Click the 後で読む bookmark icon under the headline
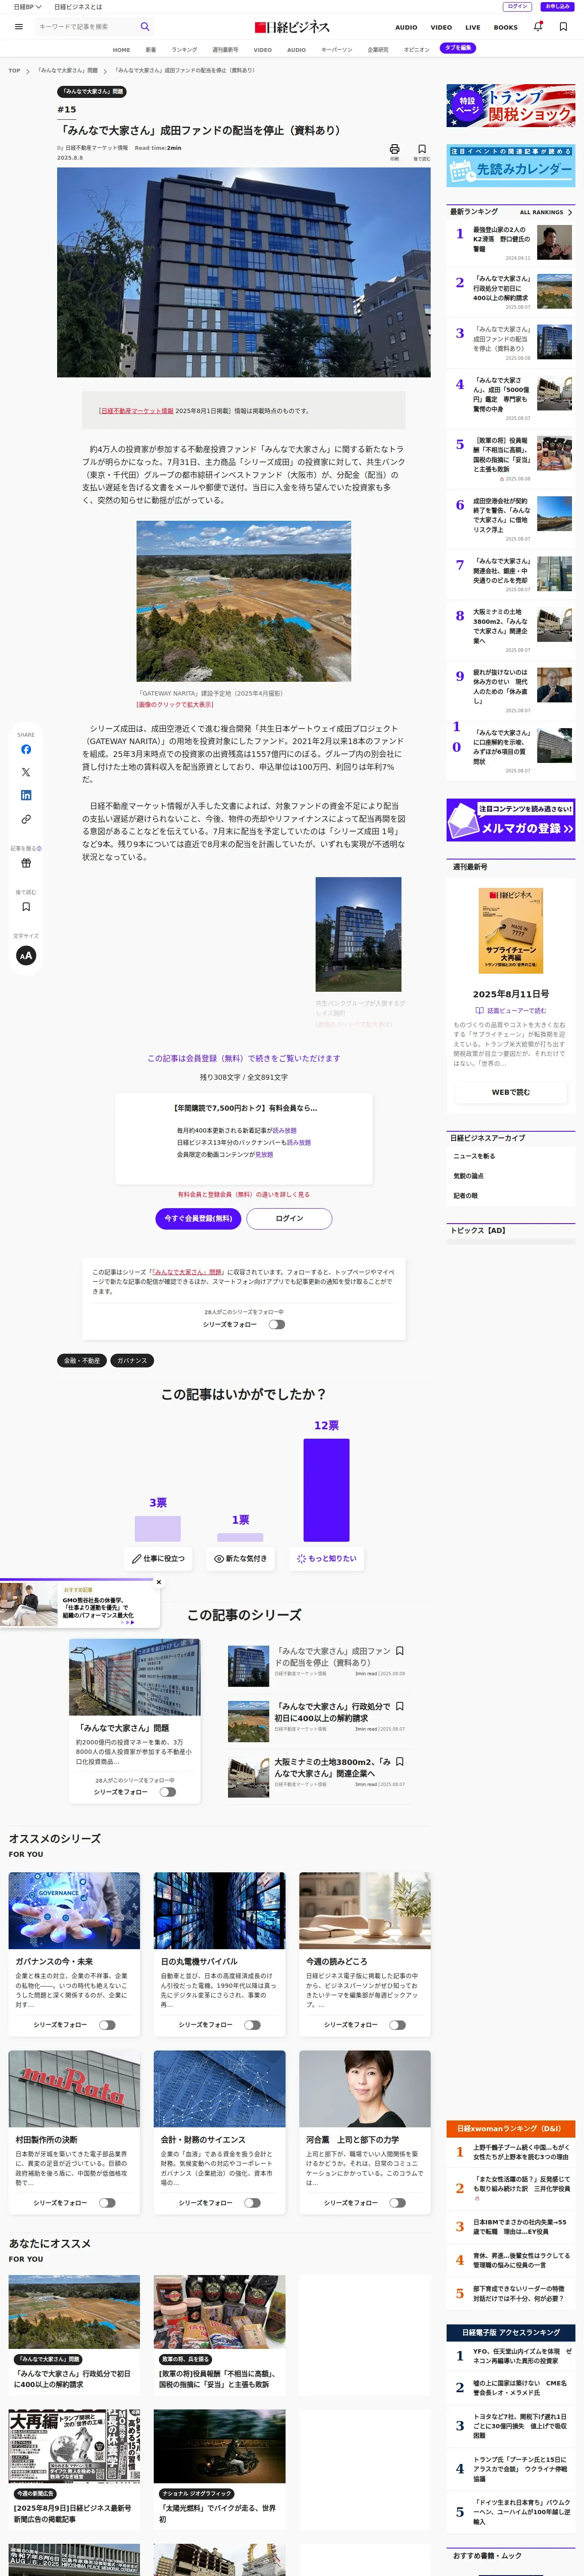Image resolution: width=584 pixels, height=2576 pixels. coord(422,149)
